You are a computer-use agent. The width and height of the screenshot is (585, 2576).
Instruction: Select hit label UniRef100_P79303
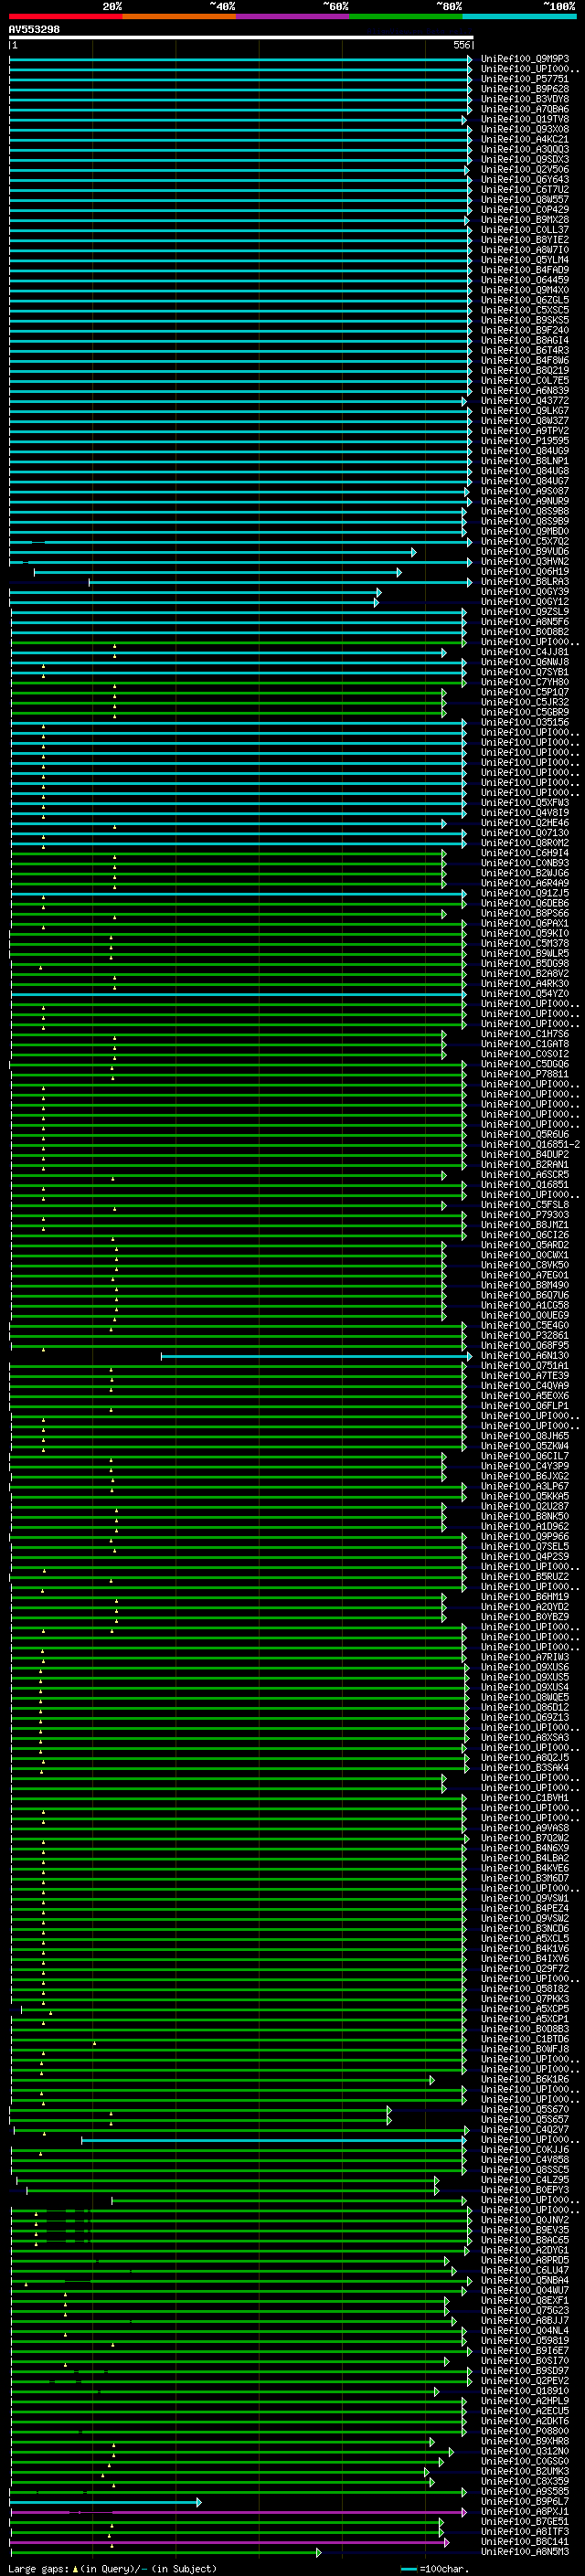[x=525, y=1215]
